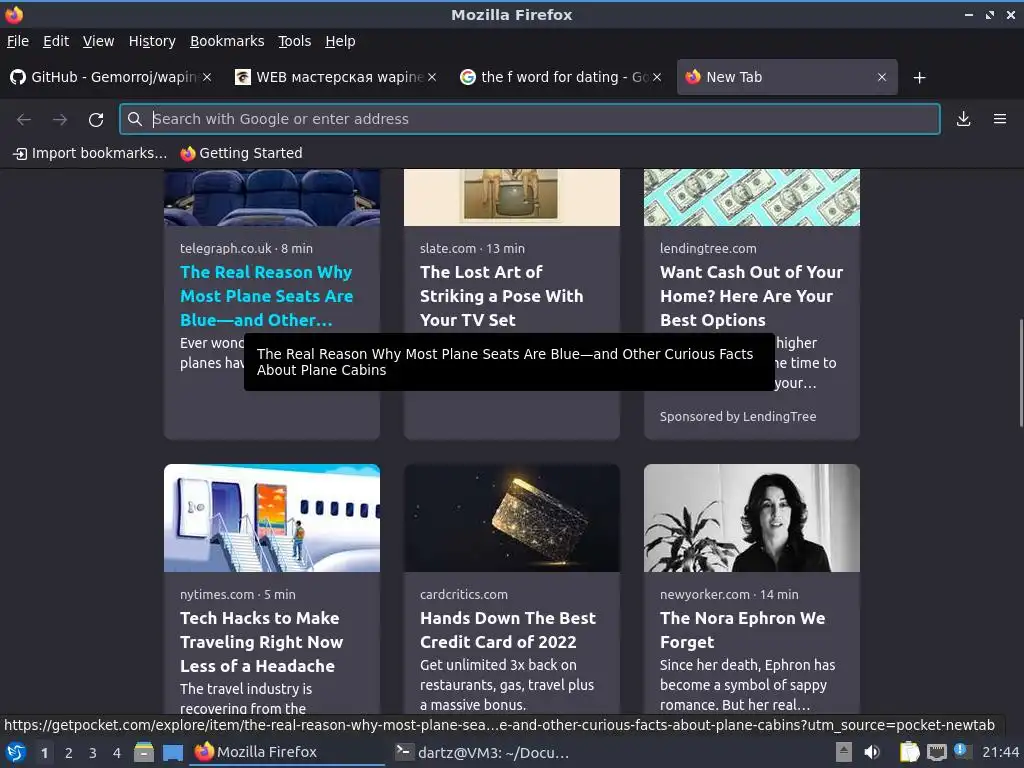Viewport: 1024px width, 768px height.
Task: Click the dollar bills thumbnail image
Action: point(752,197)
